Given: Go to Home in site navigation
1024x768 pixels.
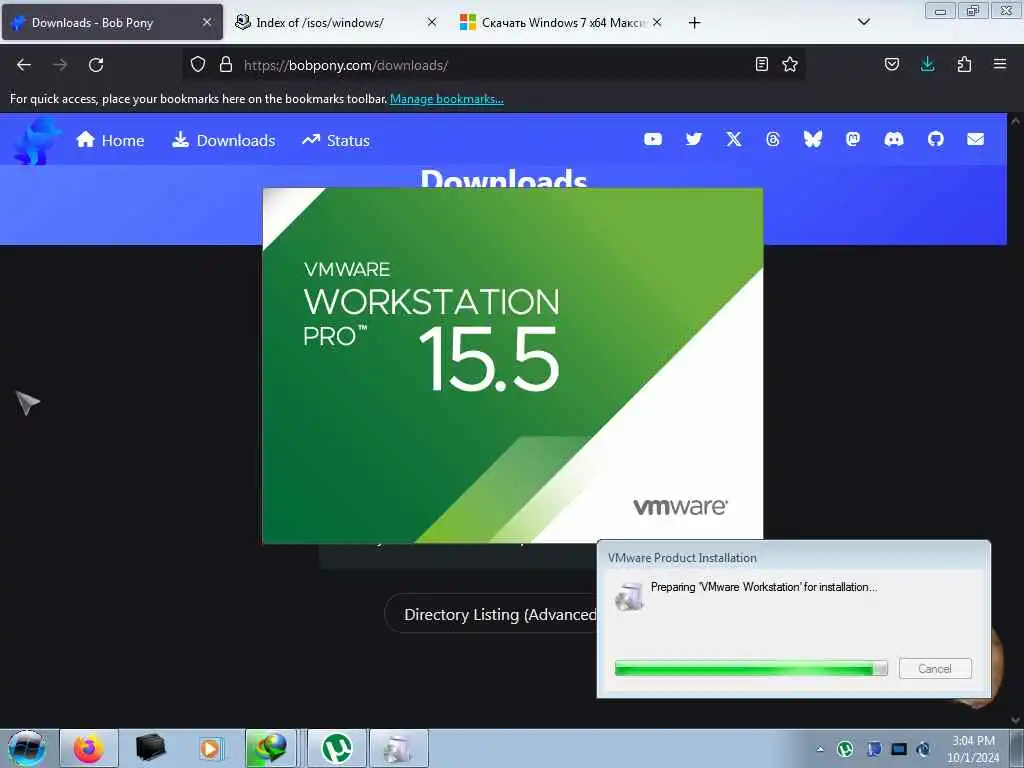Looking at the screenshot, I should point(110,140).
